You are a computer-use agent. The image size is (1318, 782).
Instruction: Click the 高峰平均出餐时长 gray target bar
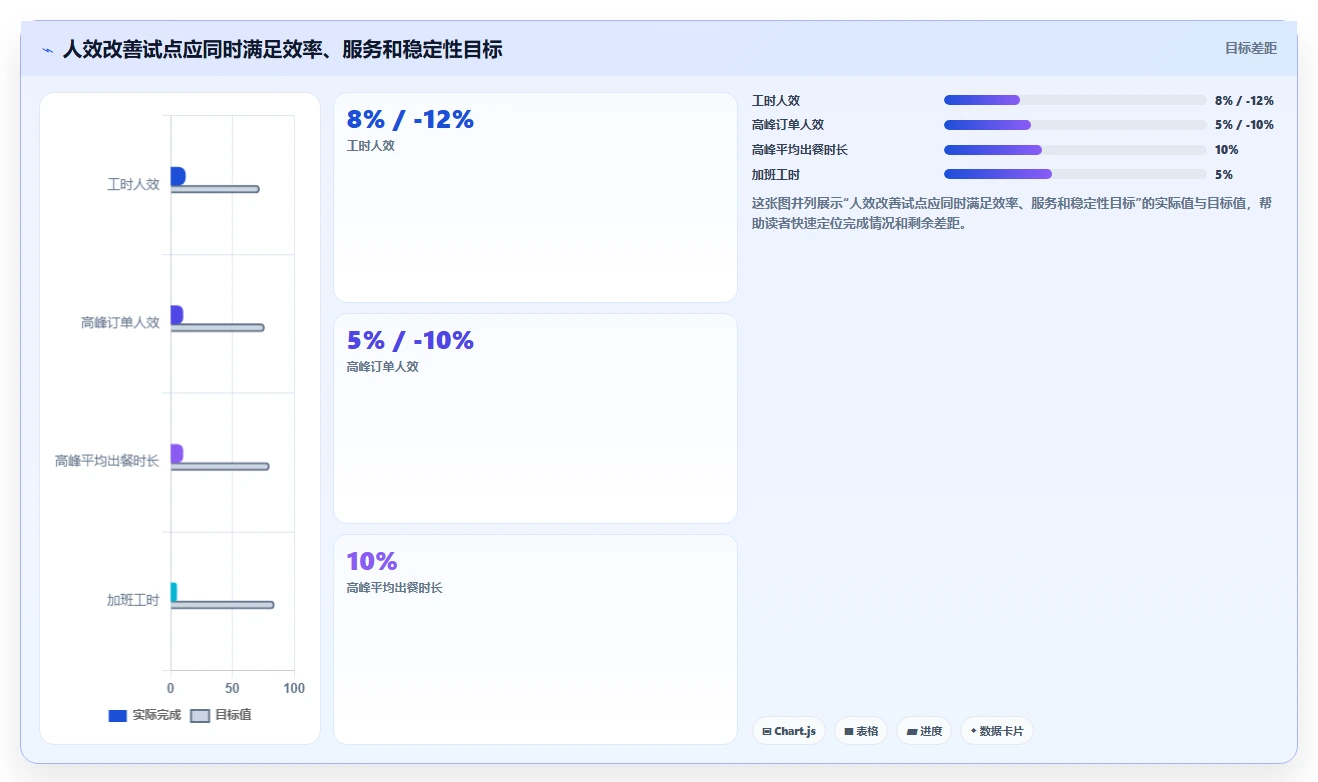tap(220, 466)
